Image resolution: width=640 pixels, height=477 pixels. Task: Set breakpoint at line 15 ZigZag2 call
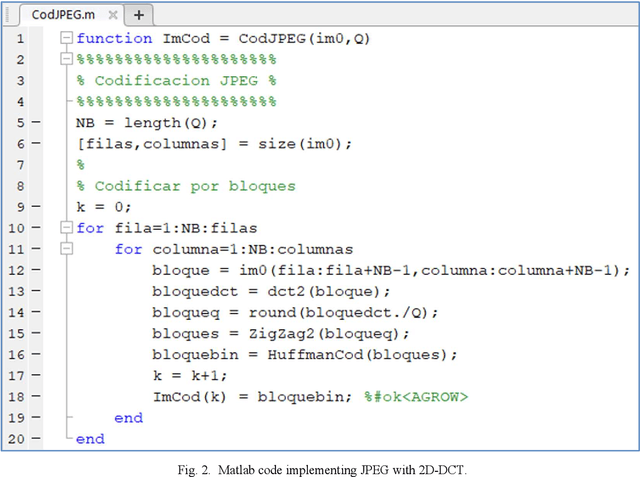(36, 333)
